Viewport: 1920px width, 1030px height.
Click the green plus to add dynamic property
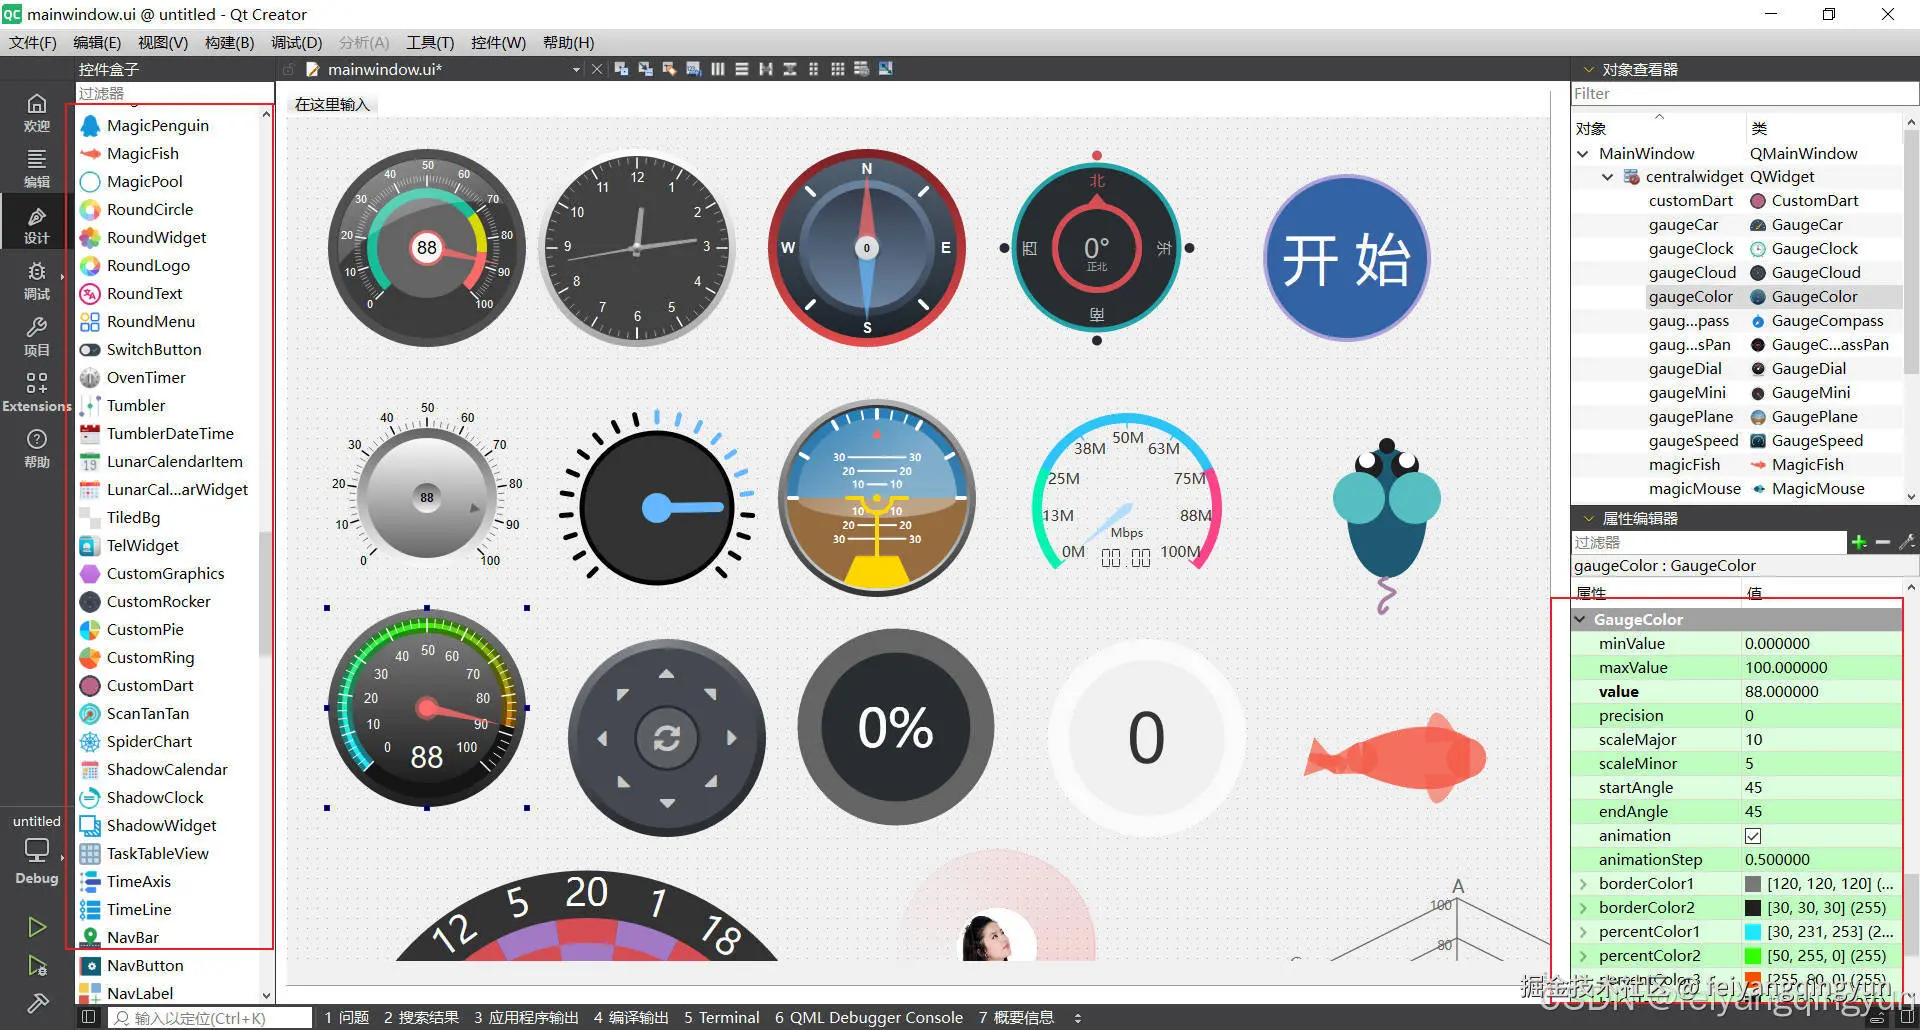[1859, 542]
